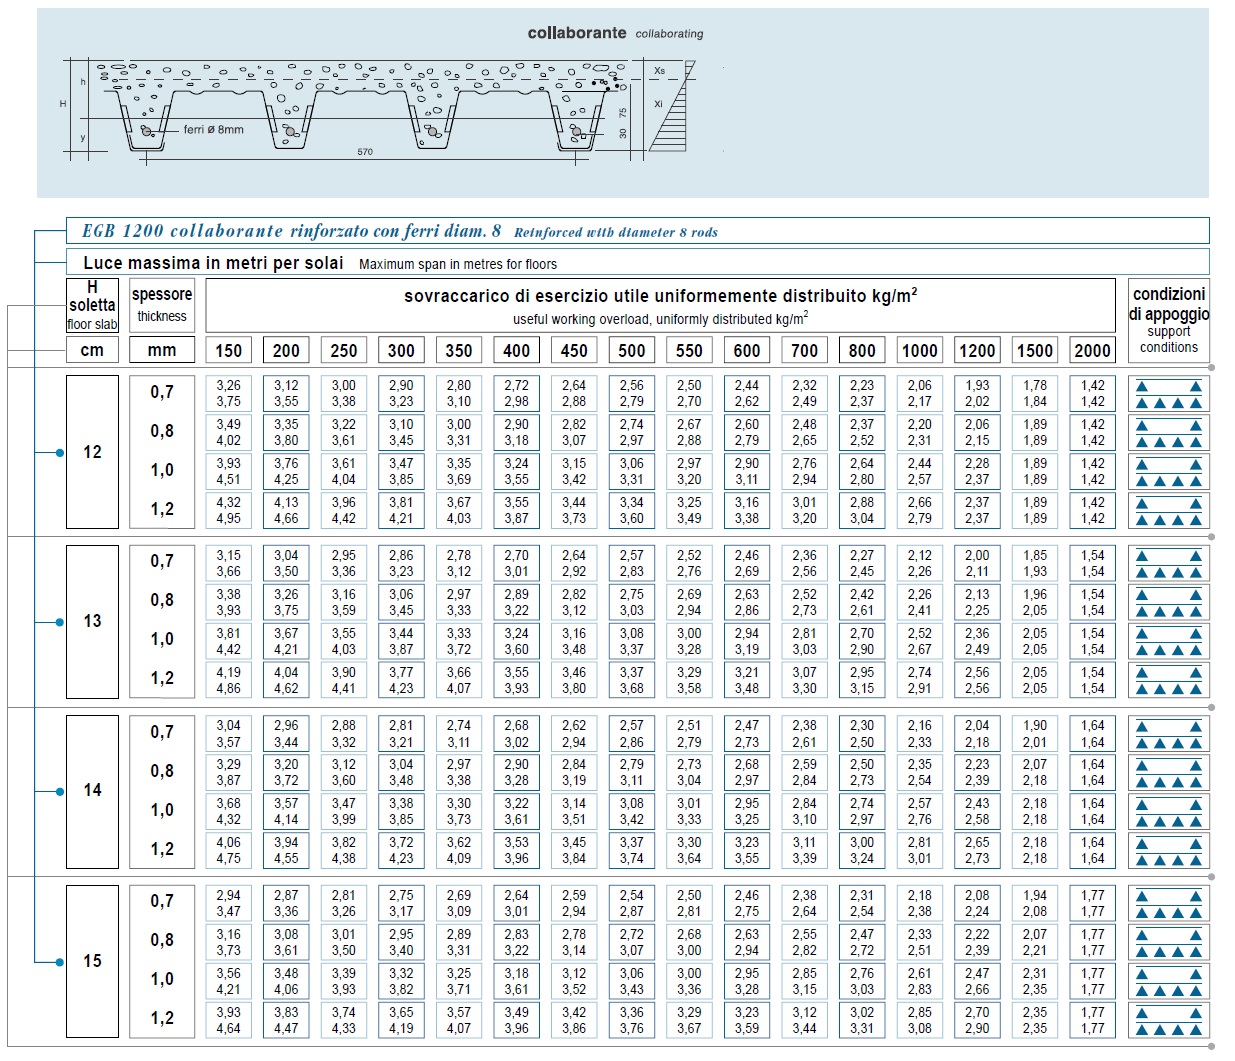Click the support conditions icon for 15 cm, 0,8 mm
1235x1061 pixels.
(1168, 943)
